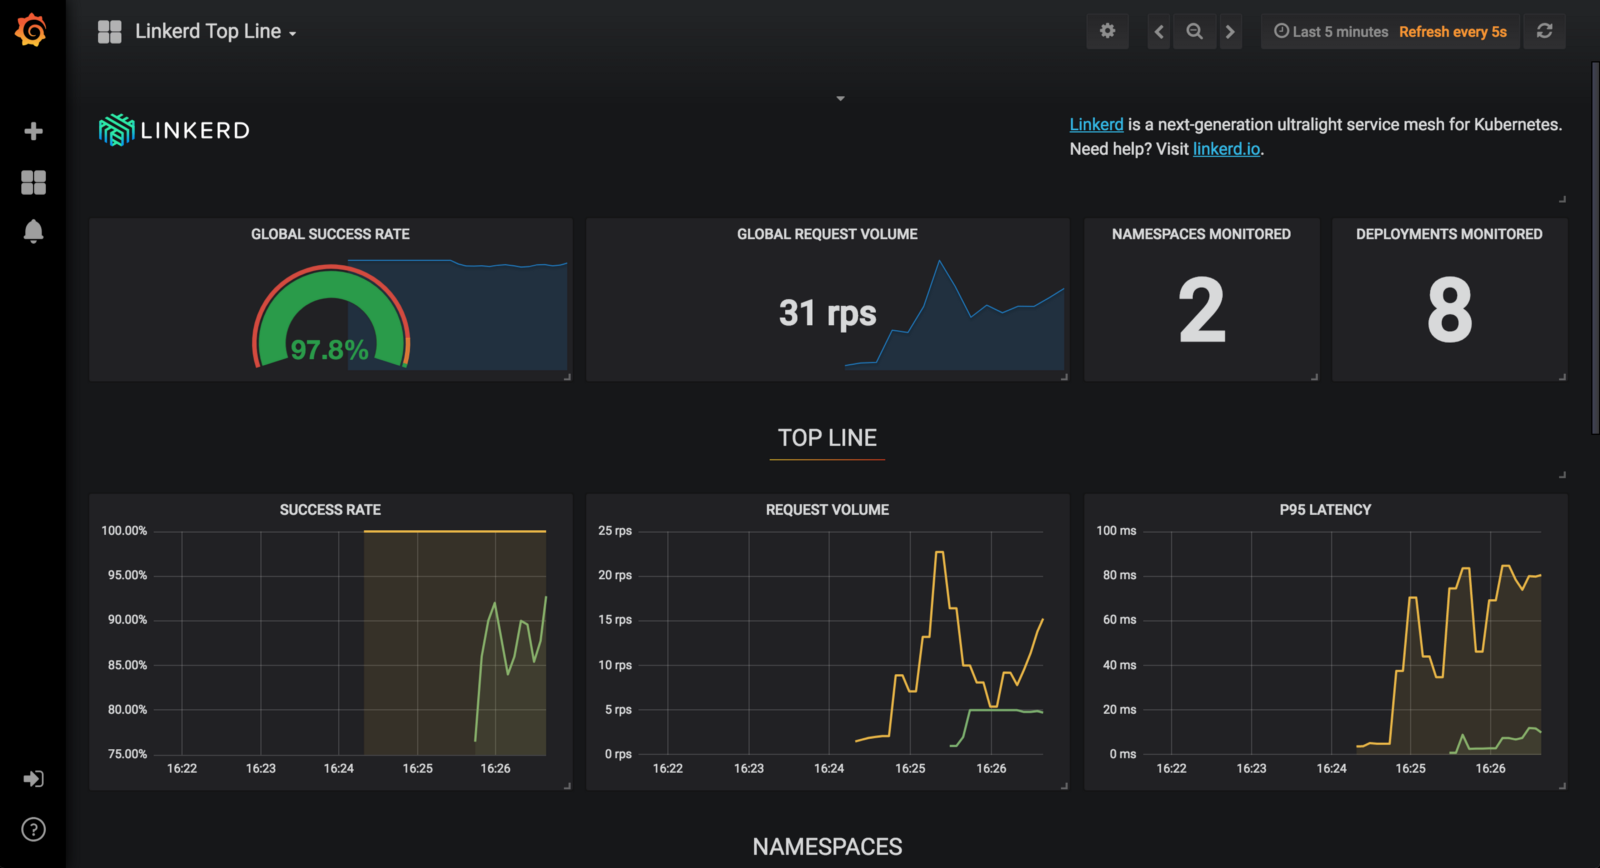Open the Create plus menu in sidebar
The height and width of the screenshot is (868, 1600).
tap(33, 132)
